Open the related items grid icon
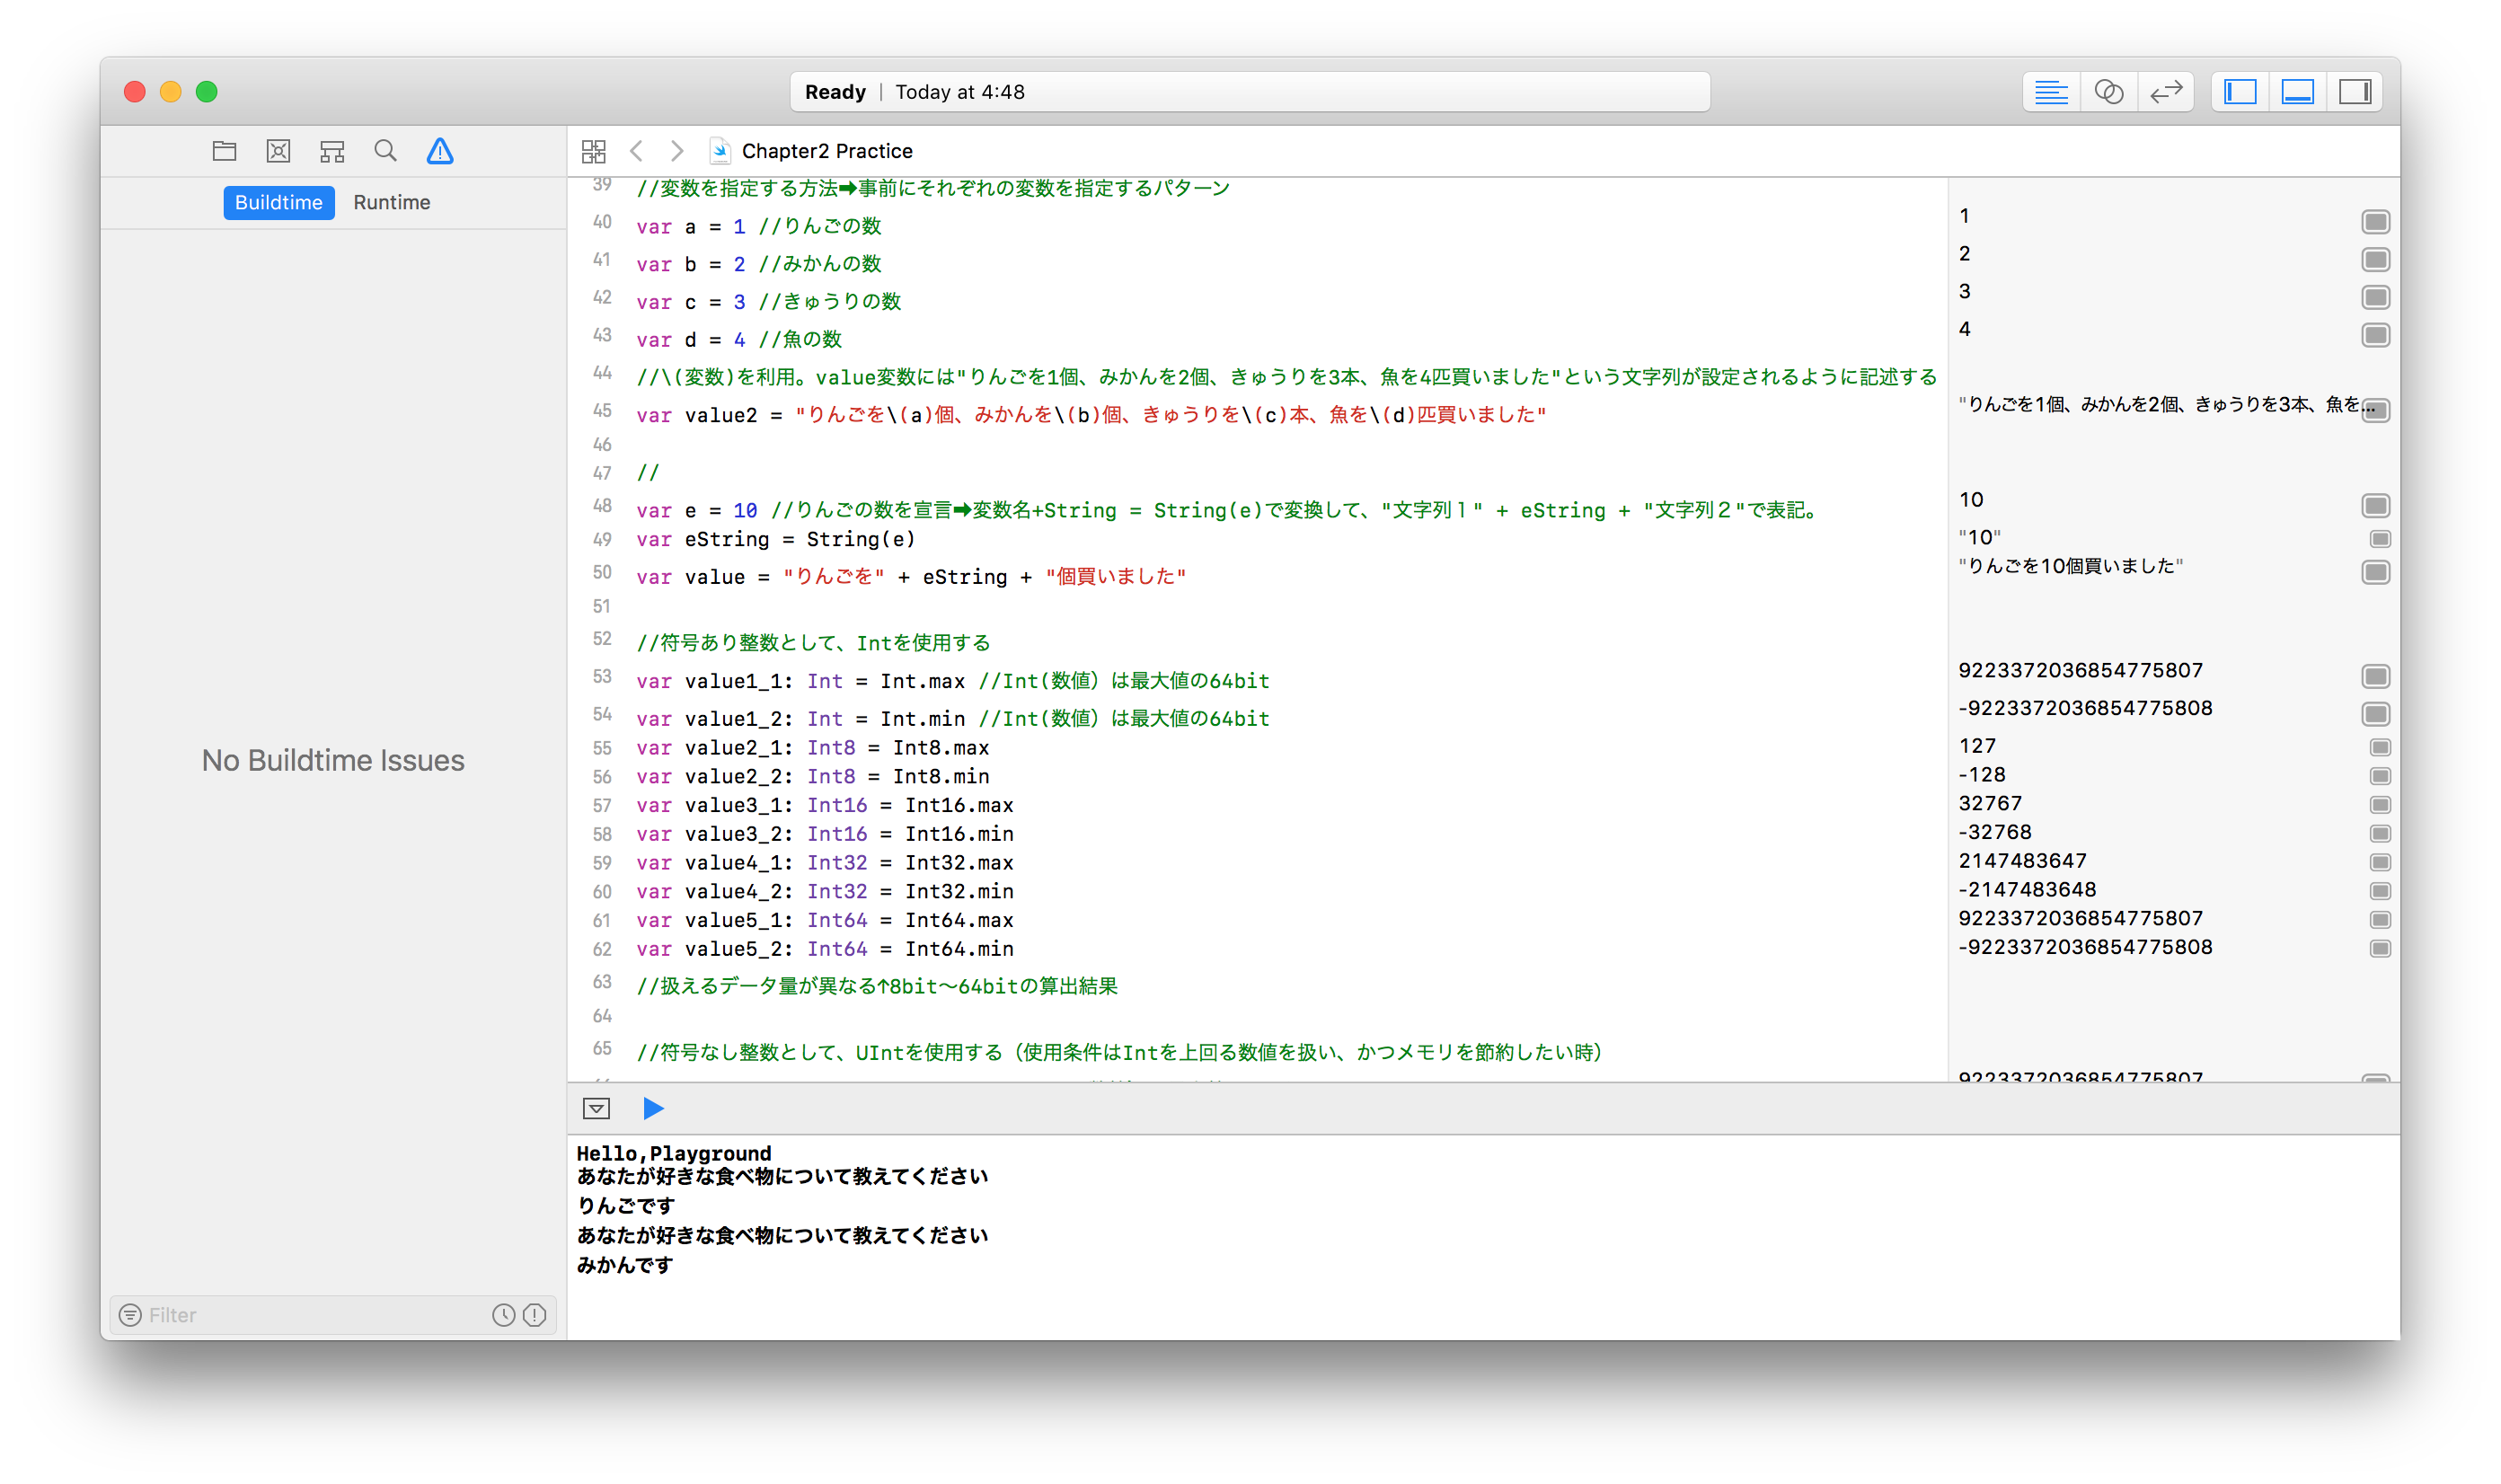The image size is (2501, 1484). (x=594, y=151)
